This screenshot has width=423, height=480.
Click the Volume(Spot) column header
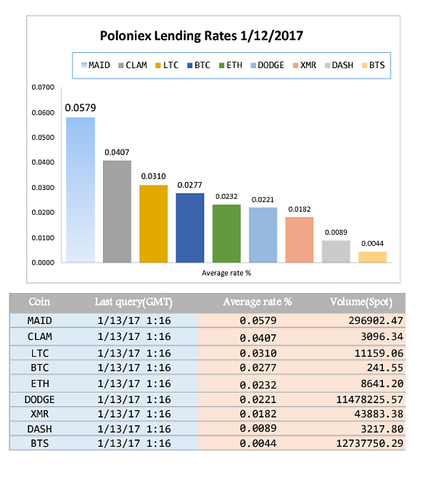[361, 302]
